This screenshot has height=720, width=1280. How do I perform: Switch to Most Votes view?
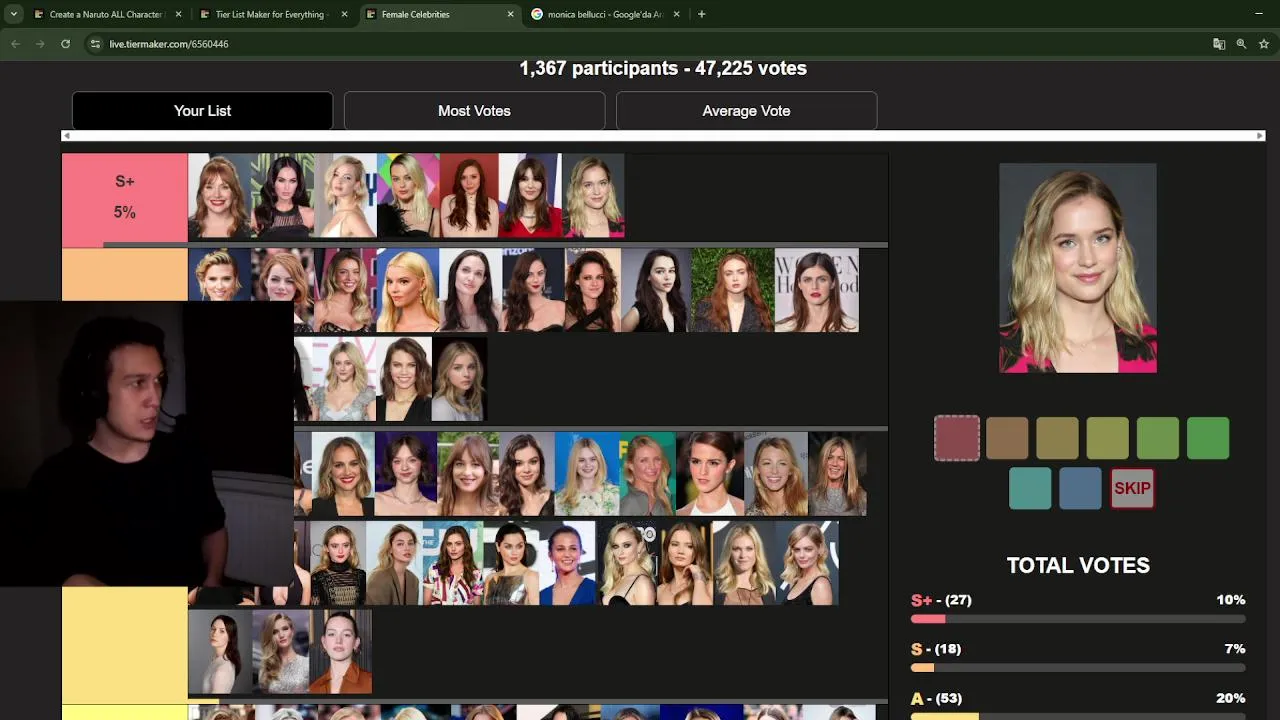click(474, 111)
